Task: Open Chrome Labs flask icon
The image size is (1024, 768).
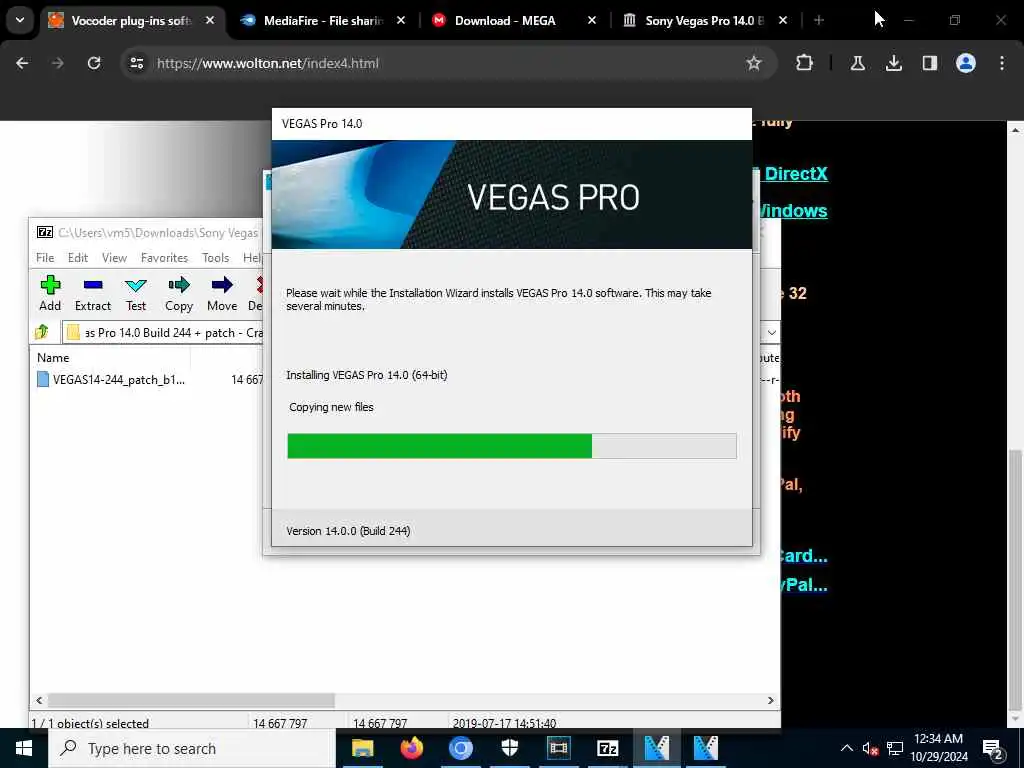Action: click(x=857, y=63)
